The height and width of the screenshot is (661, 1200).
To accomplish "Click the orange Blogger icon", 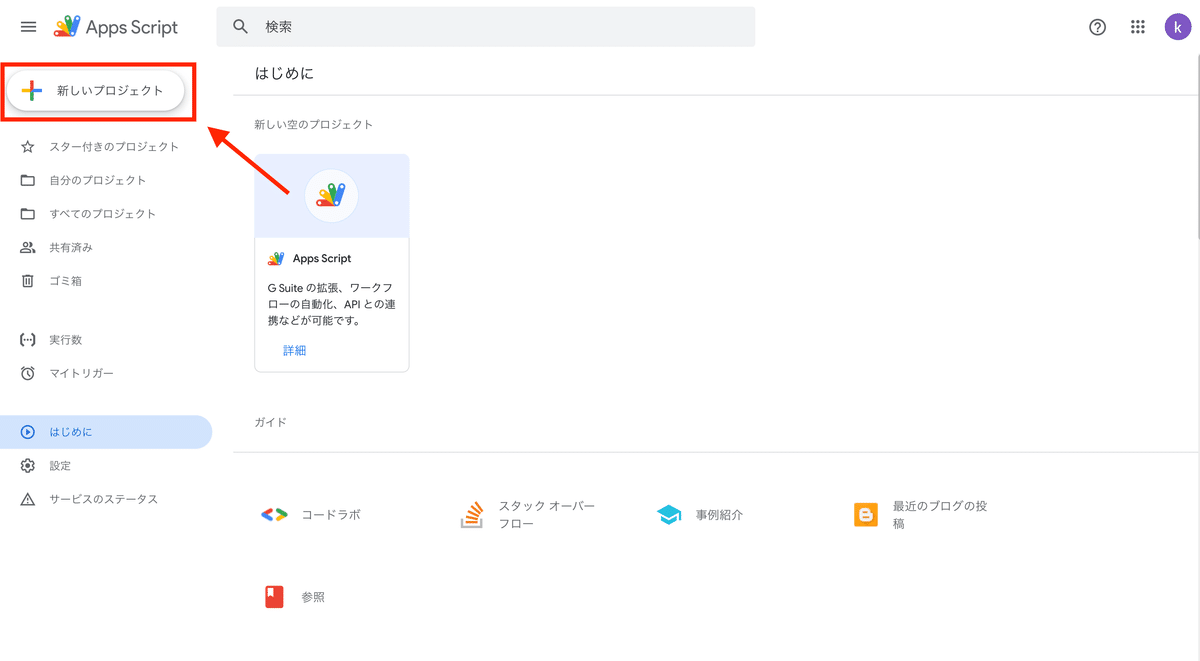I will pos(866,515).
